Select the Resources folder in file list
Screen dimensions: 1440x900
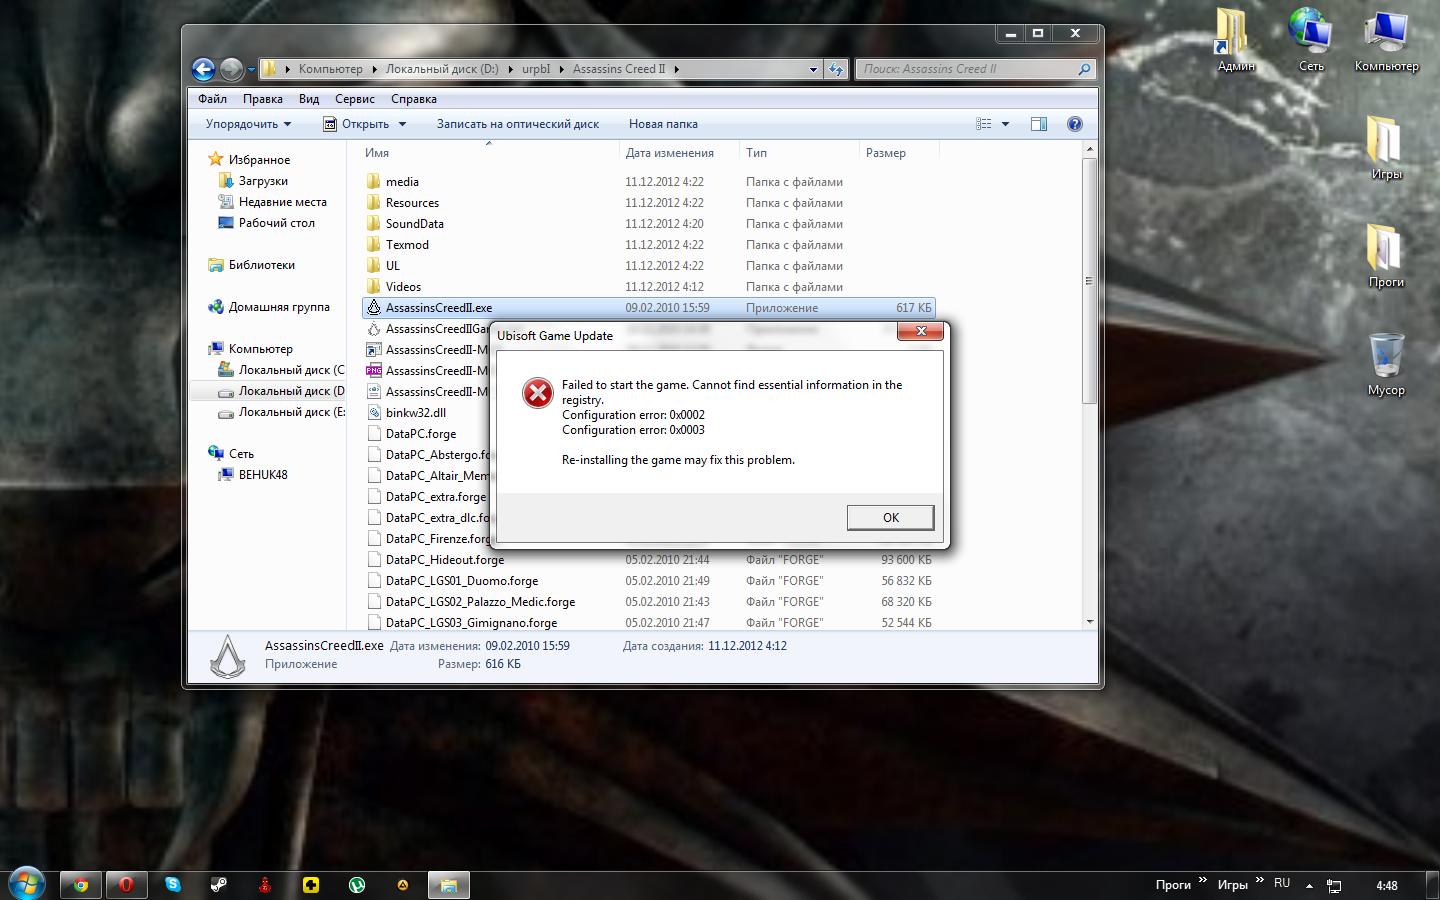[x=412, y=203]
